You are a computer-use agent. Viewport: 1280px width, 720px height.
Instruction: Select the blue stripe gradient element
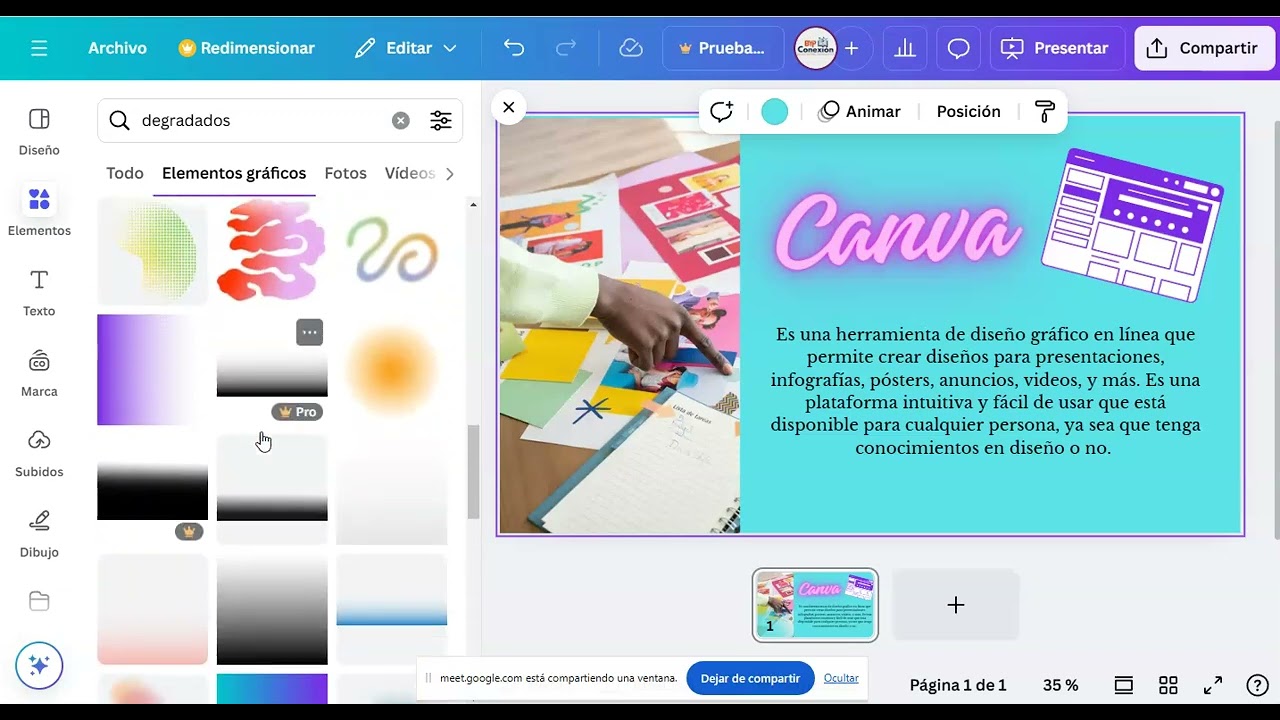click(391, 609)
